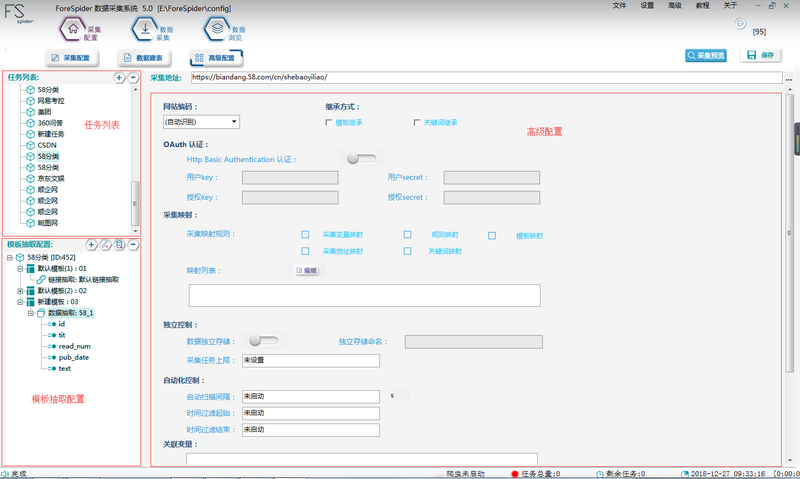Click the minus icon in 模板抽取配置 header
This screenshot has height=479, width=800.
[133, 245]
